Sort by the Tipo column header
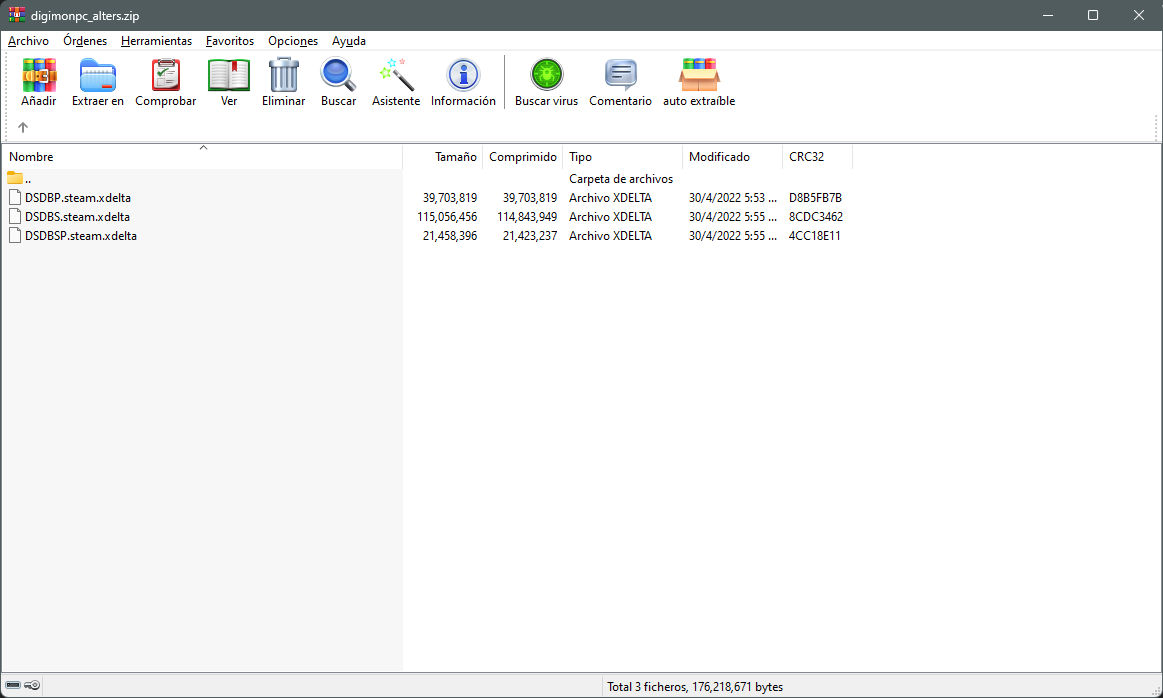Screen dimensions: 1163x698 (x=623, y=157)
